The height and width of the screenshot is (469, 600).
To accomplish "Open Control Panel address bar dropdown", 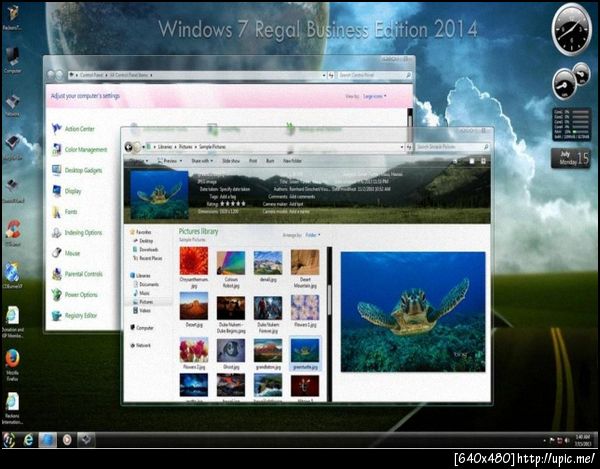I will (324, 75).
